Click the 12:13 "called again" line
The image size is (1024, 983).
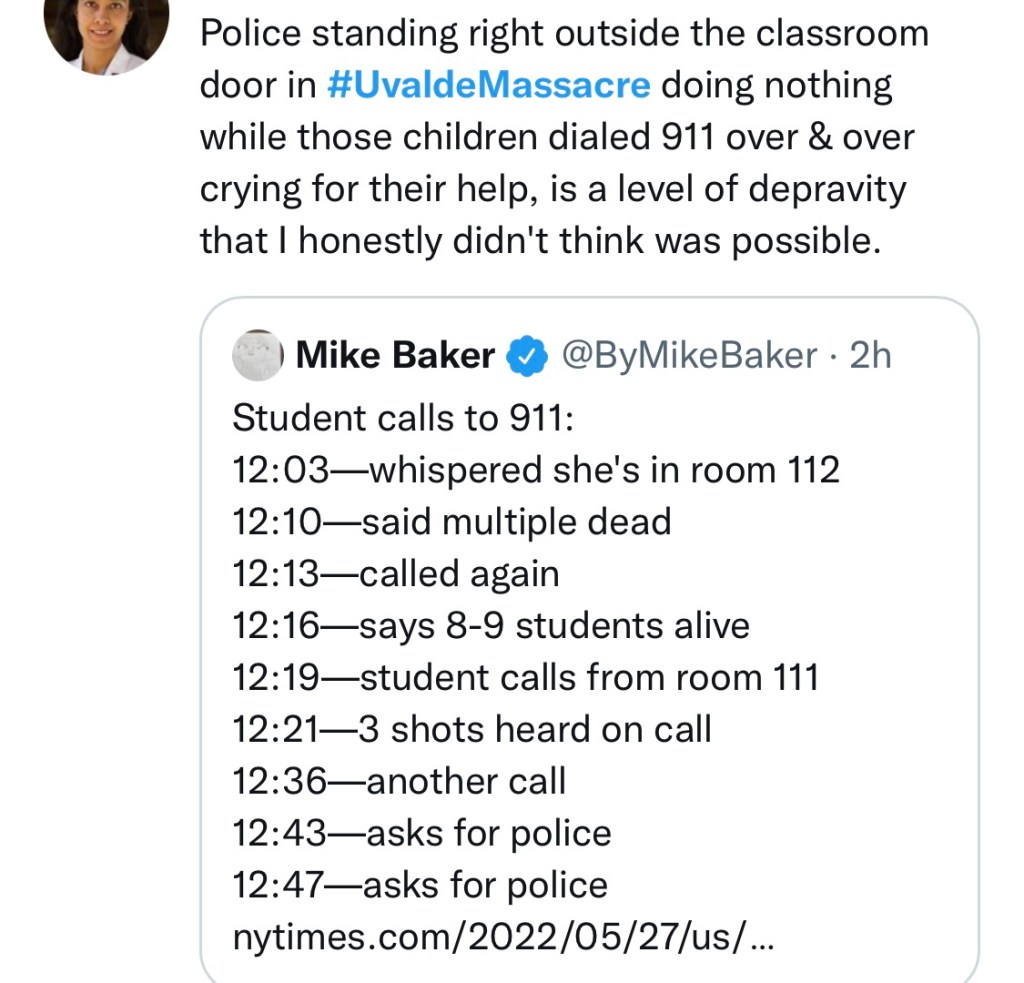pos(395,574)
